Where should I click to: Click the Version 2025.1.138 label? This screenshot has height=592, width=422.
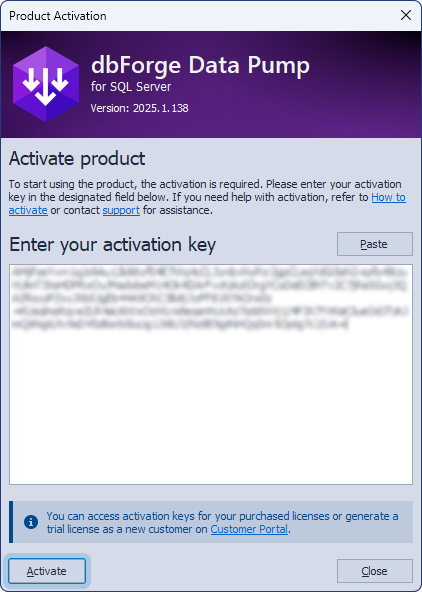[x=140, y=108]
